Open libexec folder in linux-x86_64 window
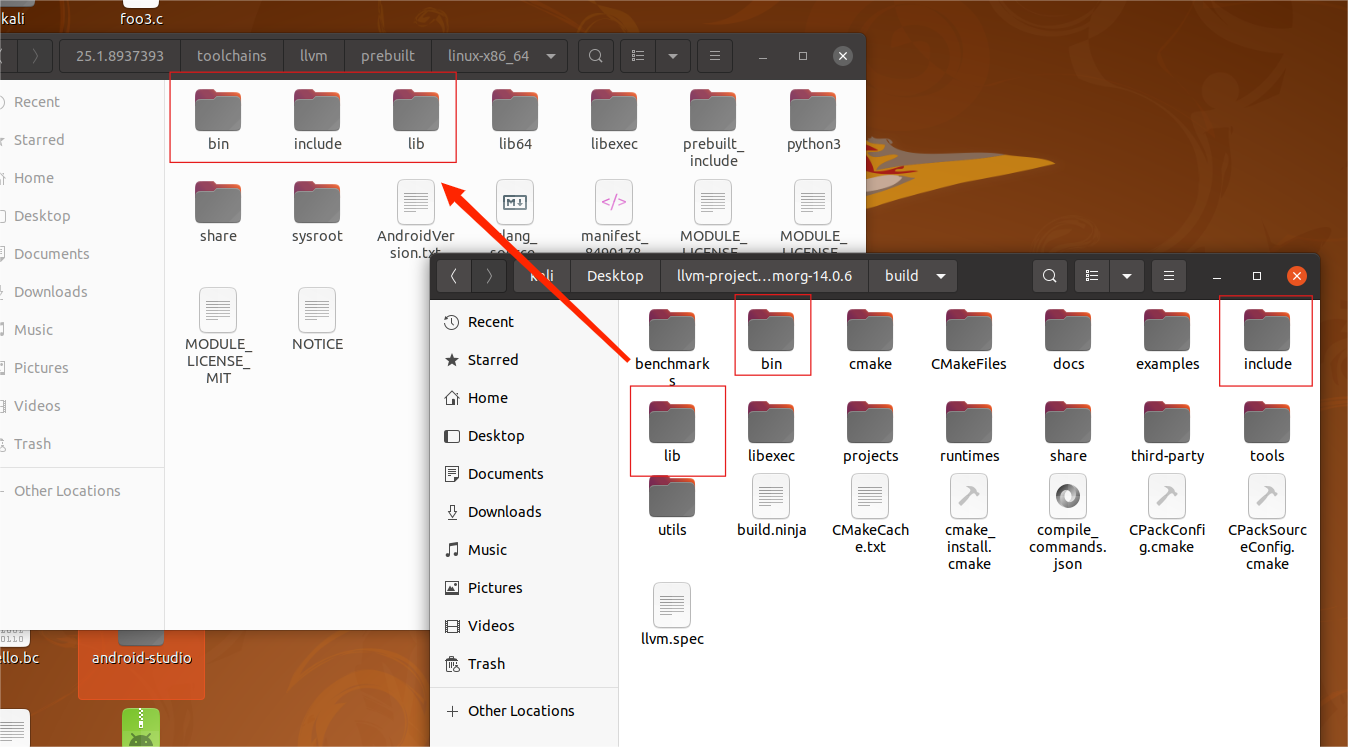Viewport: 1348px width, 747px height. (614, 120)
